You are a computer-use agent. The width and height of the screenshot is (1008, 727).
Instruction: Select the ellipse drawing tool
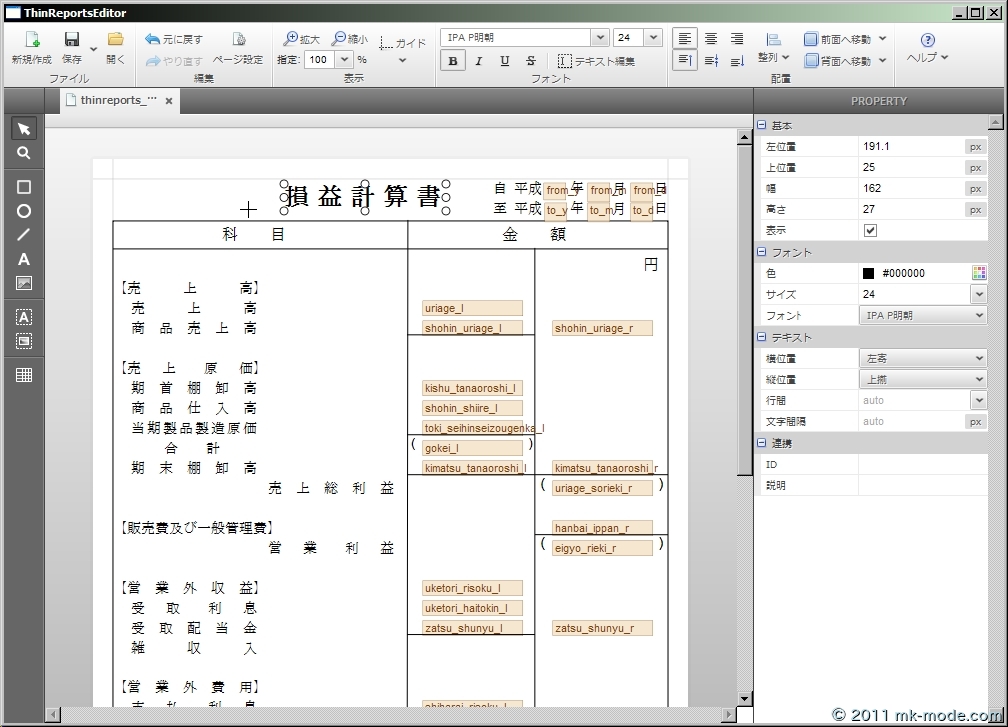pos(24,211)
